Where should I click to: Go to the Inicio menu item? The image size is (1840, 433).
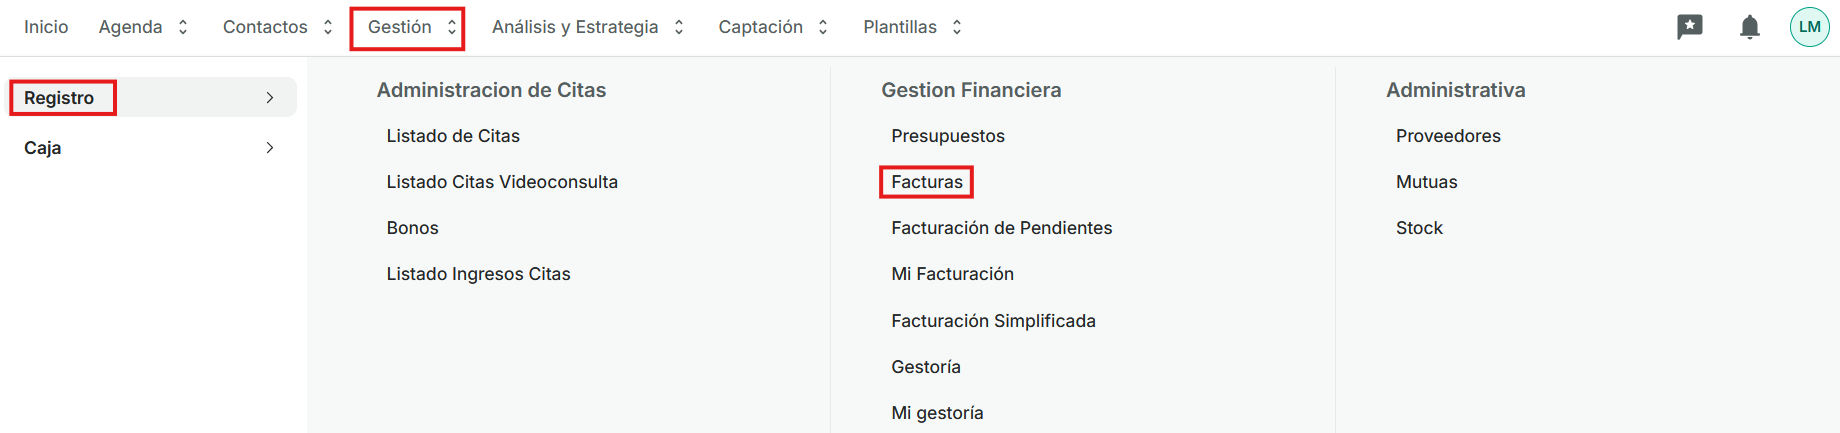click(46, 27)
